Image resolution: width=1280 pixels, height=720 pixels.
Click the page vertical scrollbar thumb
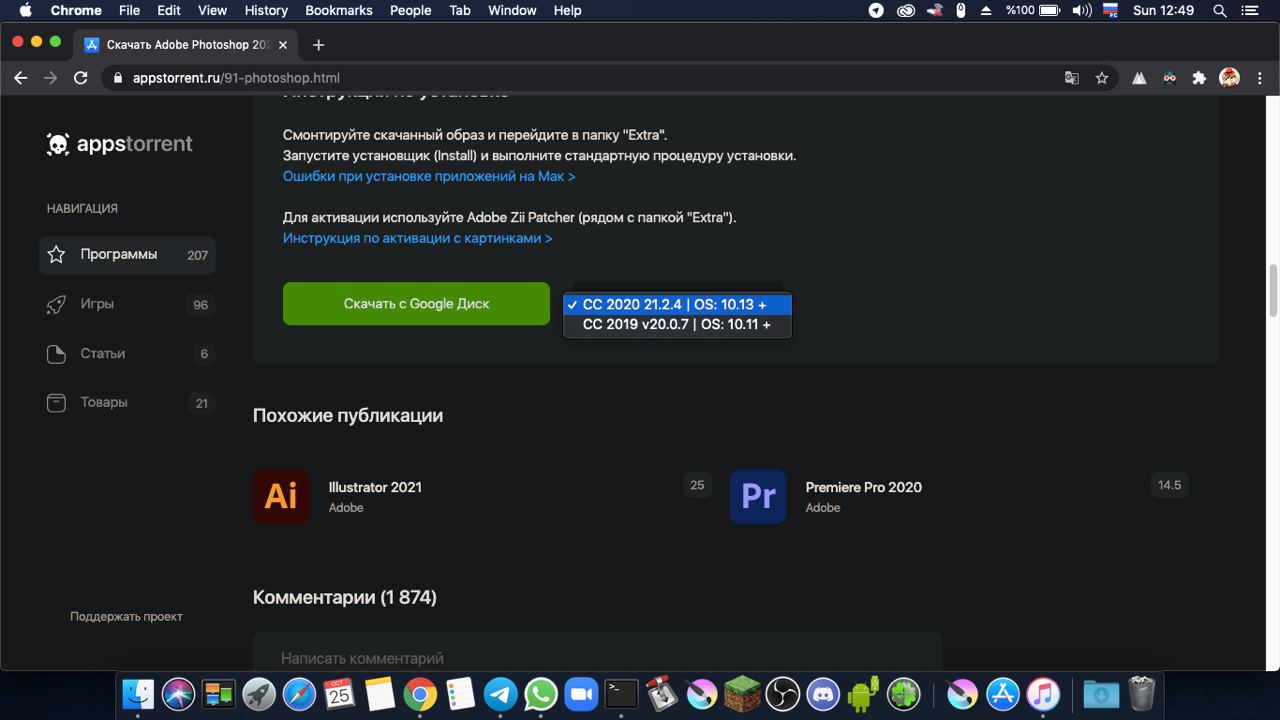pos(1273,290)
